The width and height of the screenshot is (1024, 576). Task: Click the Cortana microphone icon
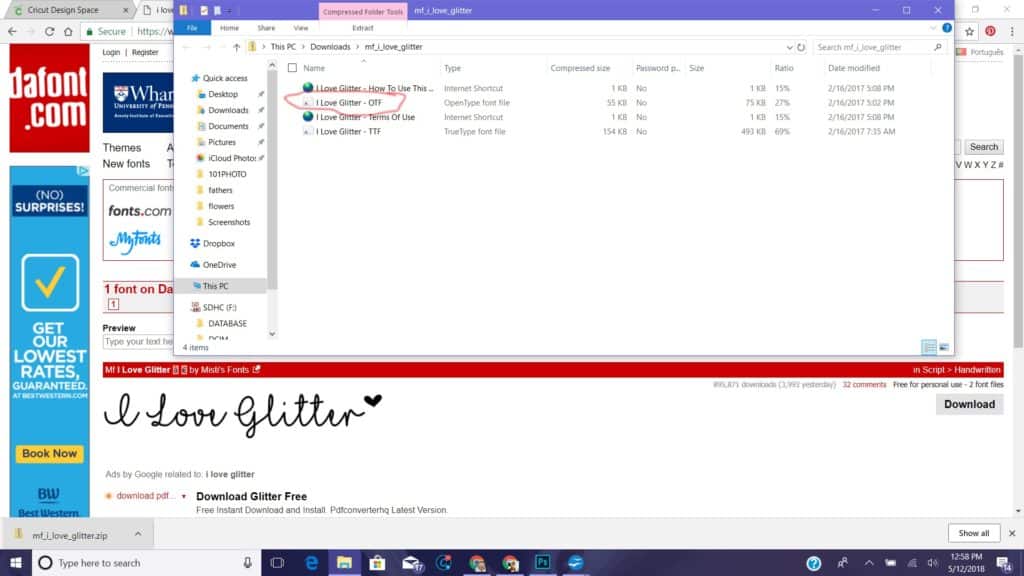(248, 562)
